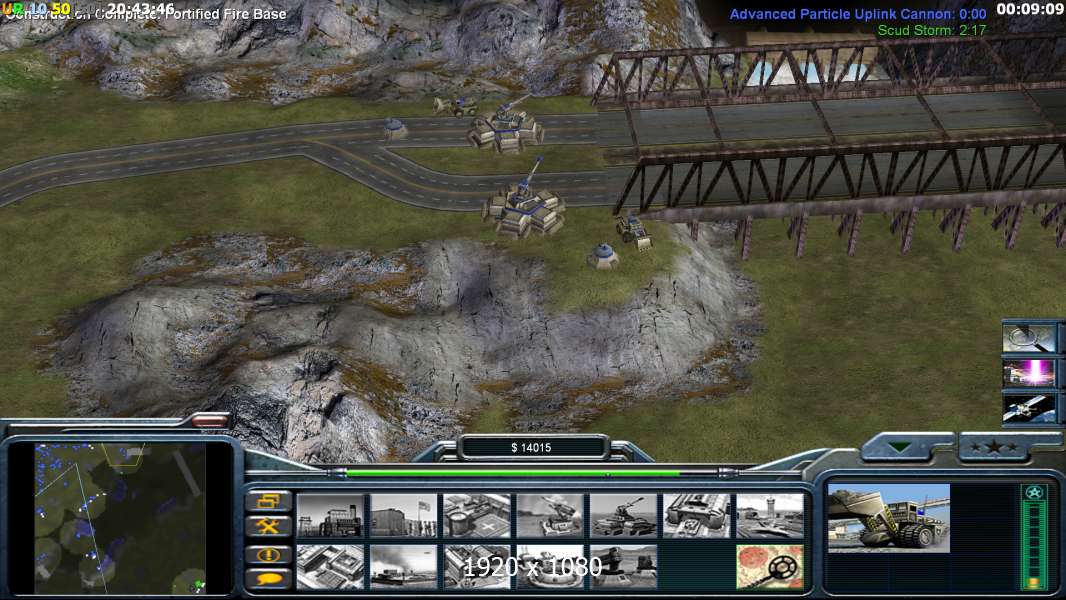Pick the Patriot missile battery build icon
The height and width of the screenshot is (600, 1066).
(550, 515)
